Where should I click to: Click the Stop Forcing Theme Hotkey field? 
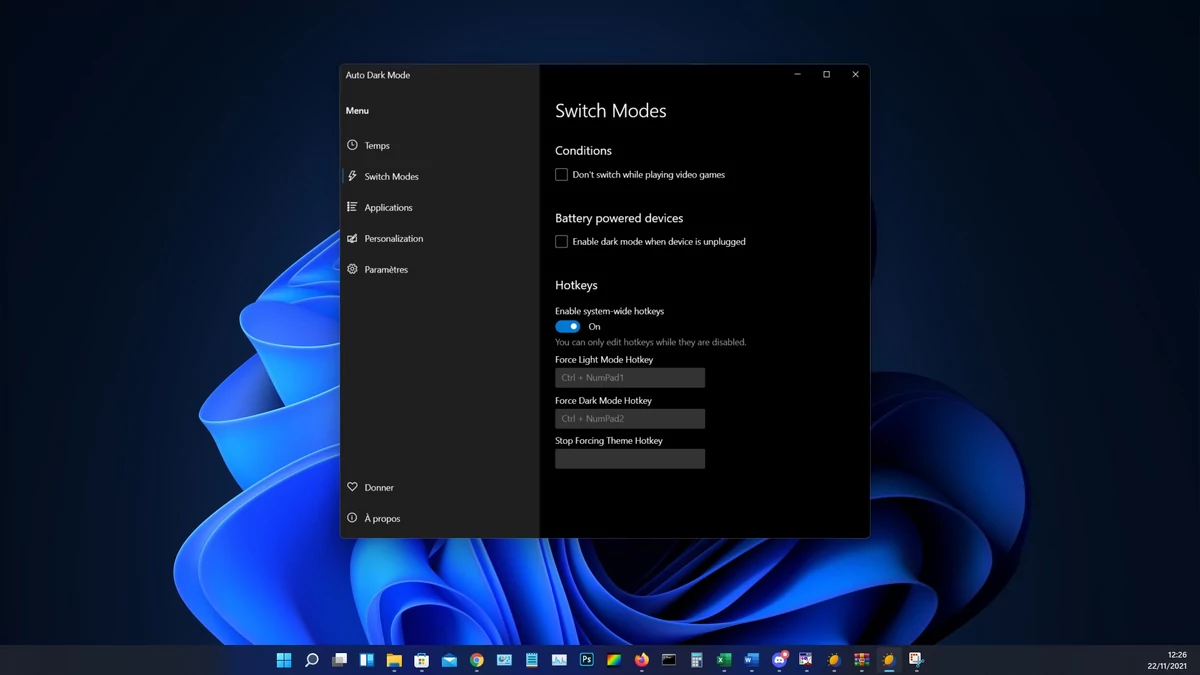(630, 459)
